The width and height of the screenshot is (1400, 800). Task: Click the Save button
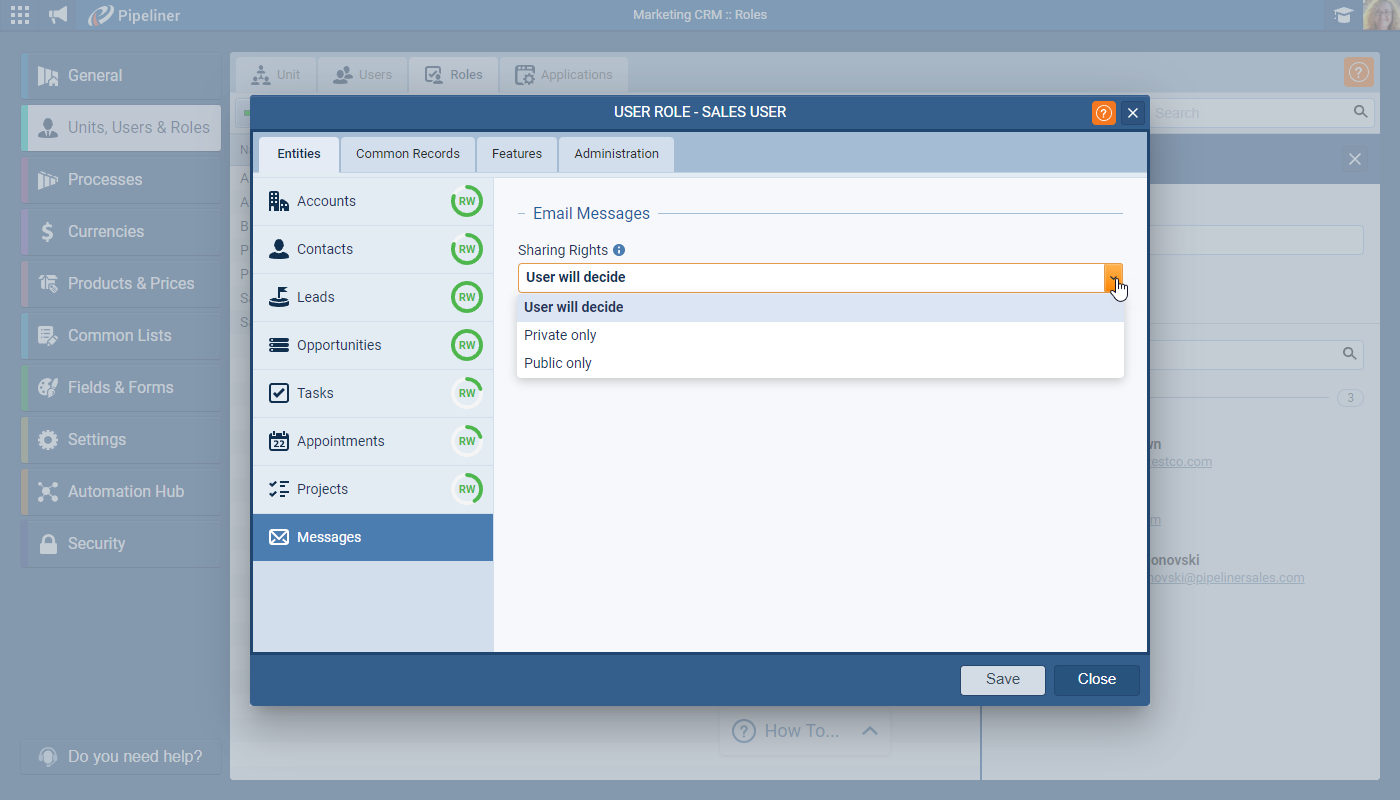[x=1002, y=679]
